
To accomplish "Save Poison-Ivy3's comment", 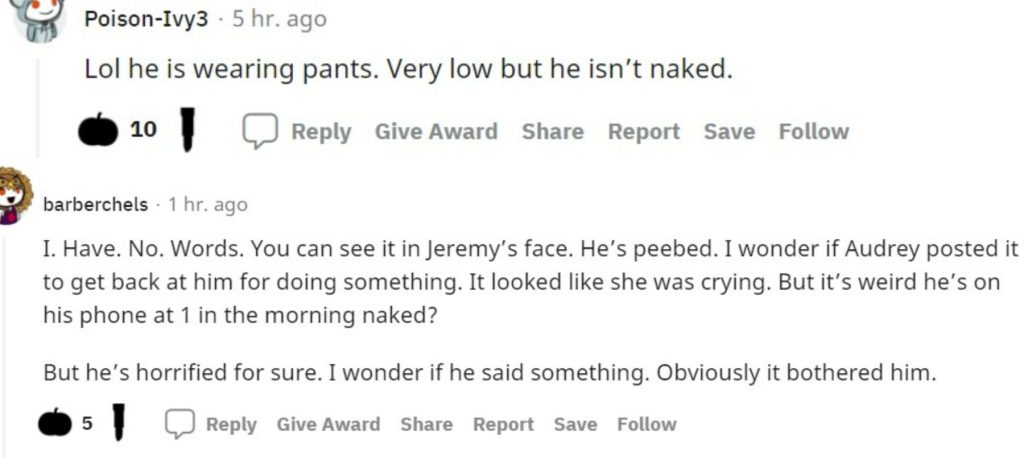I will (x=729, y=131).
